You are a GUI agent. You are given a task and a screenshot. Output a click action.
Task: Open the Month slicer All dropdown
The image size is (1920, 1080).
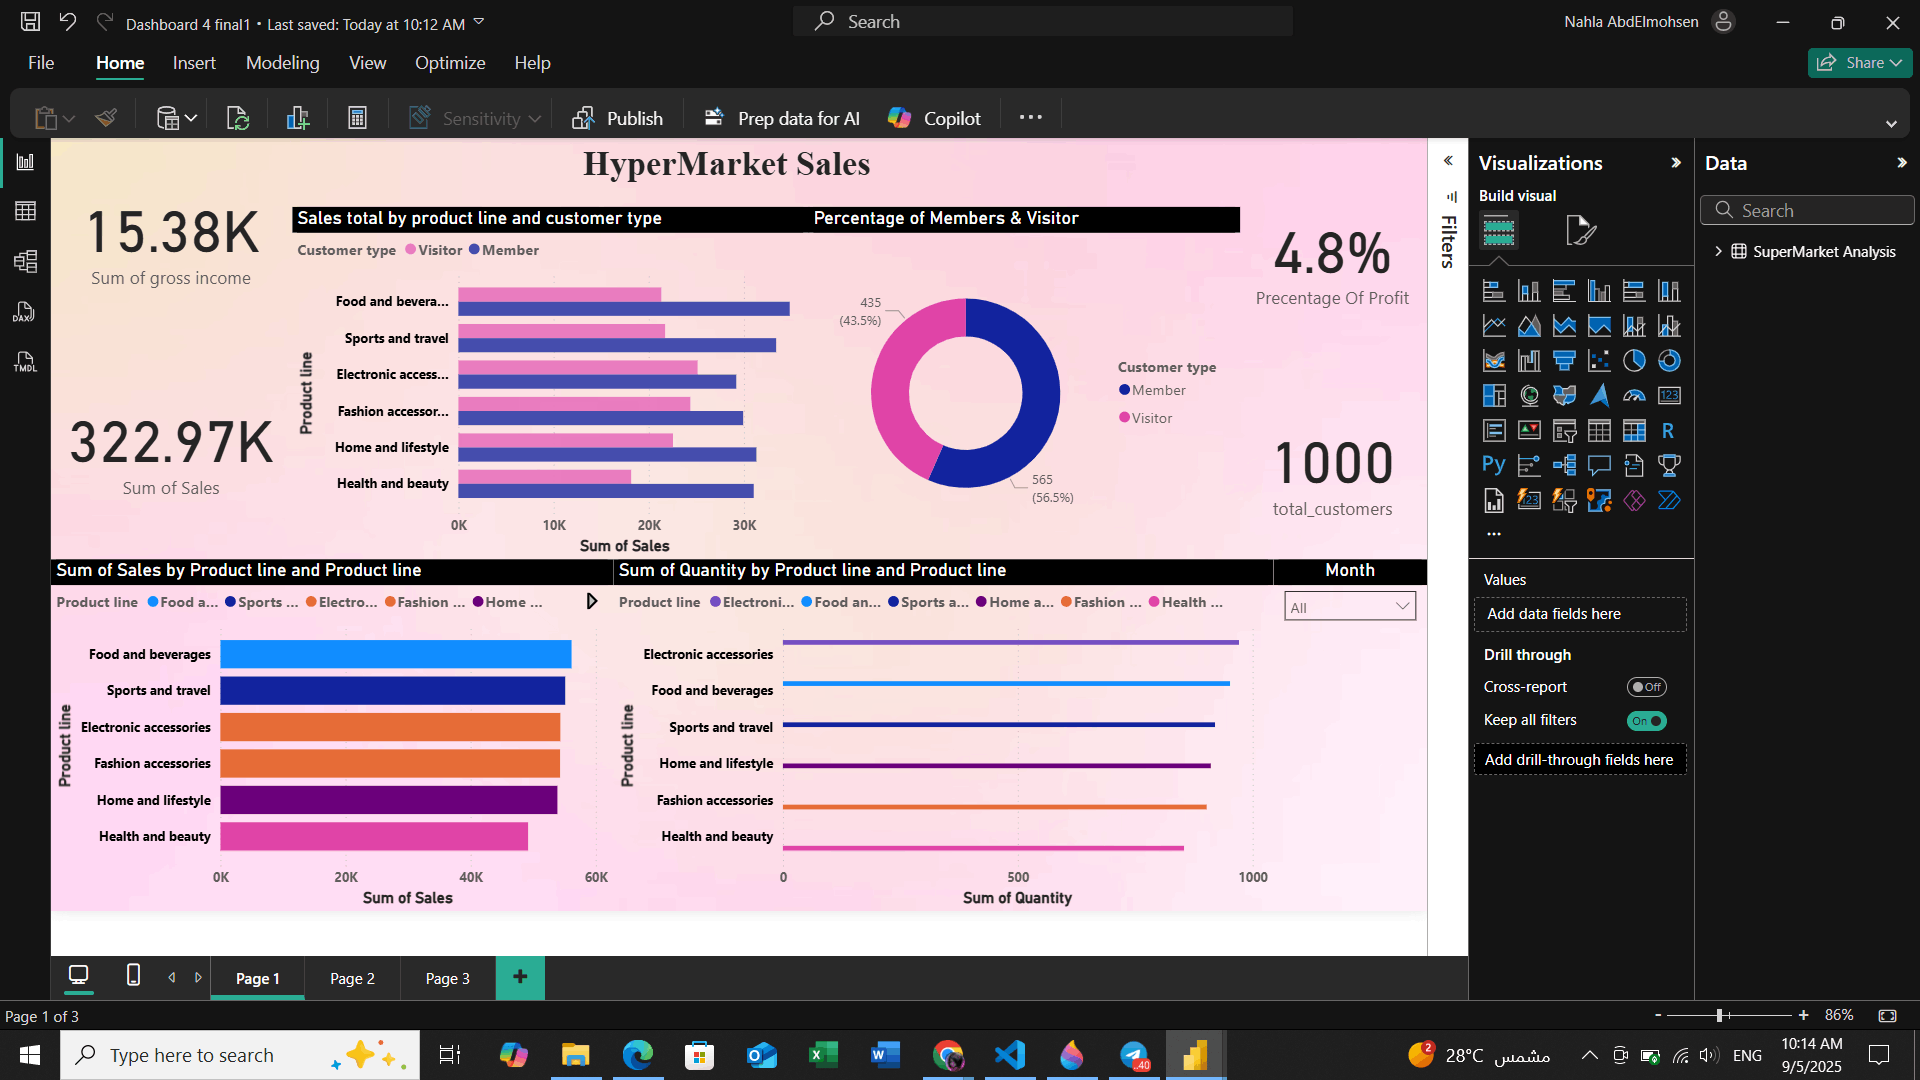pyautogui.click(x=1402, y=606)
